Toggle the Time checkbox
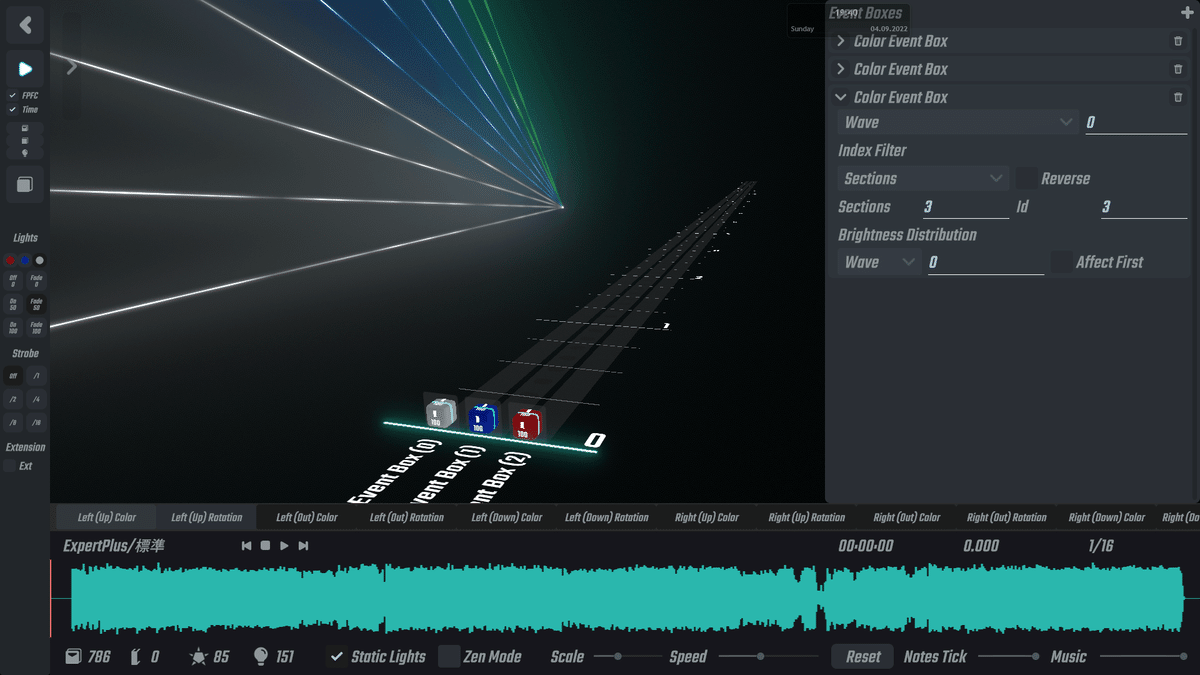The width and height of the screenshot is (1200, 675). (x=12, y=109)
